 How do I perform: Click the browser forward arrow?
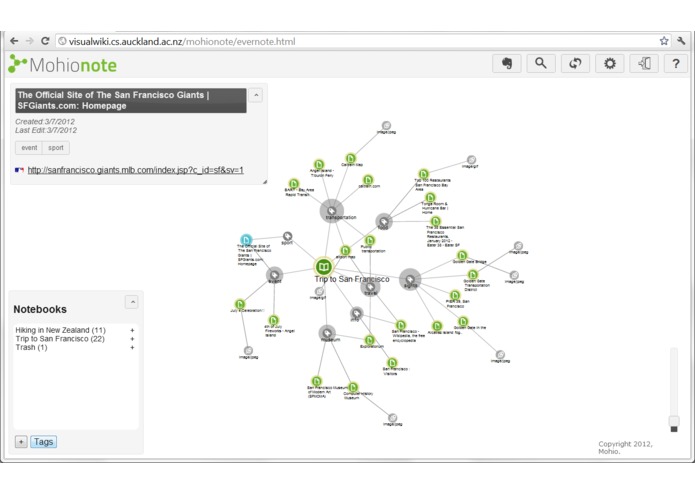click(x=30, y=41)
